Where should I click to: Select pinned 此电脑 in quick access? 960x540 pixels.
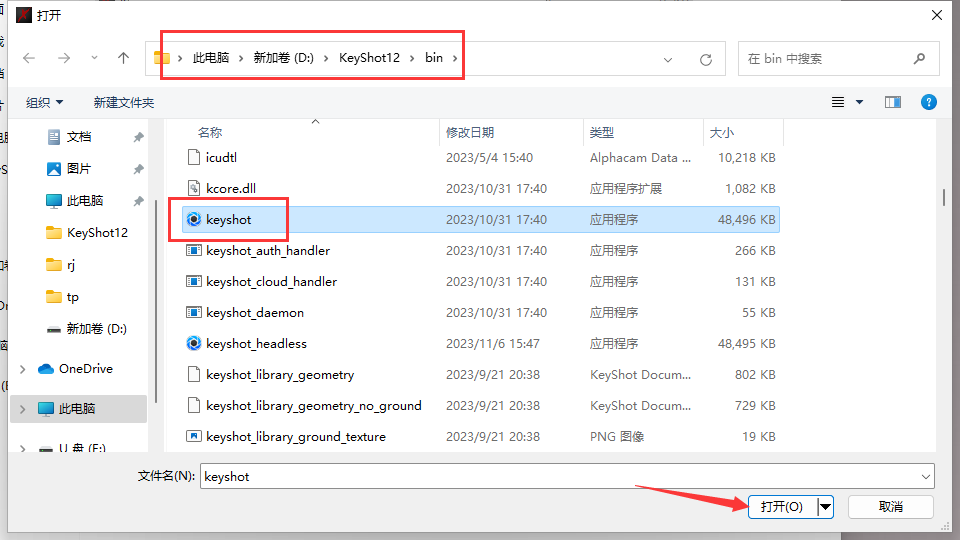click(x=84, y=200)
